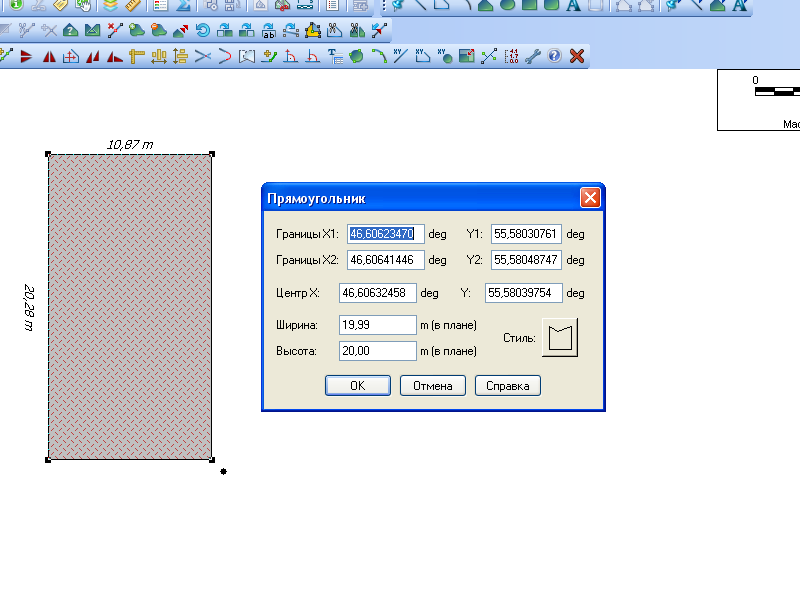Click the Sigma sum toolbar icon

(x=183, y=5)
